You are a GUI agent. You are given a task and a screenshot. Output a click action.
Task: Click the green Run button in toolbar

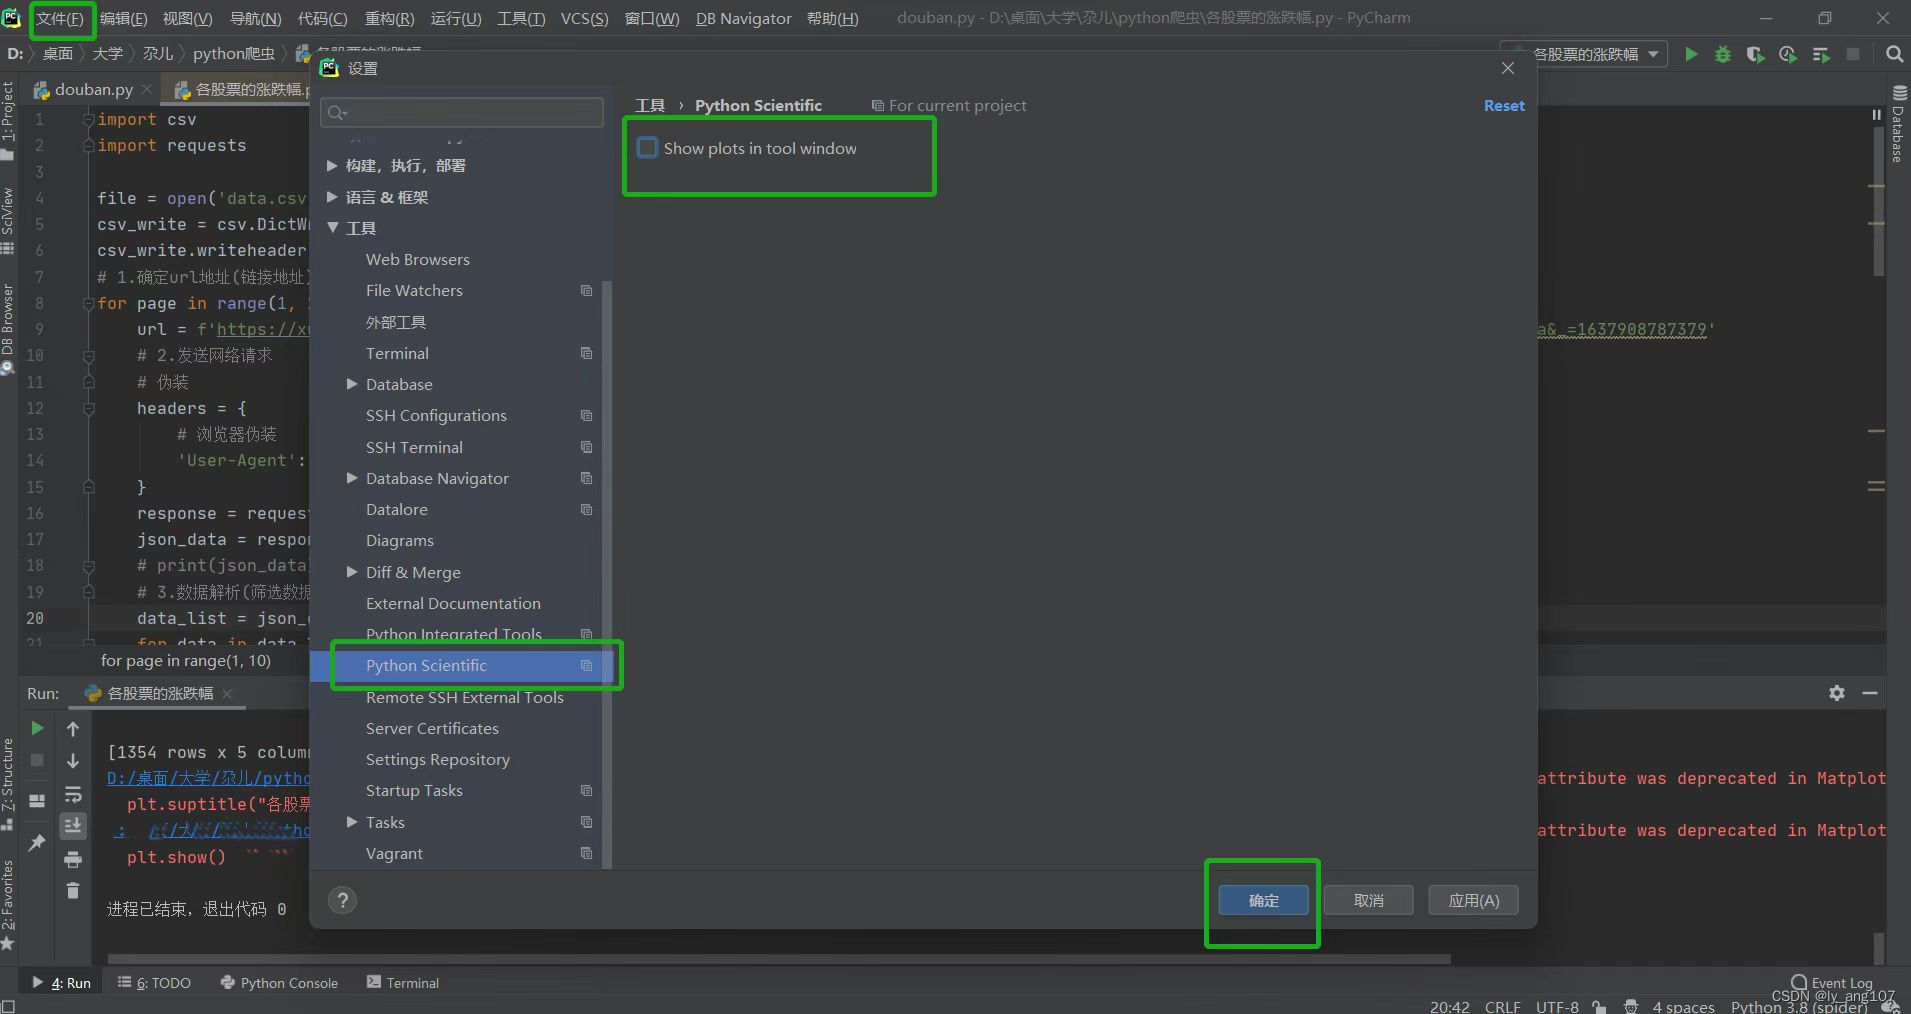coord(1691,54)
